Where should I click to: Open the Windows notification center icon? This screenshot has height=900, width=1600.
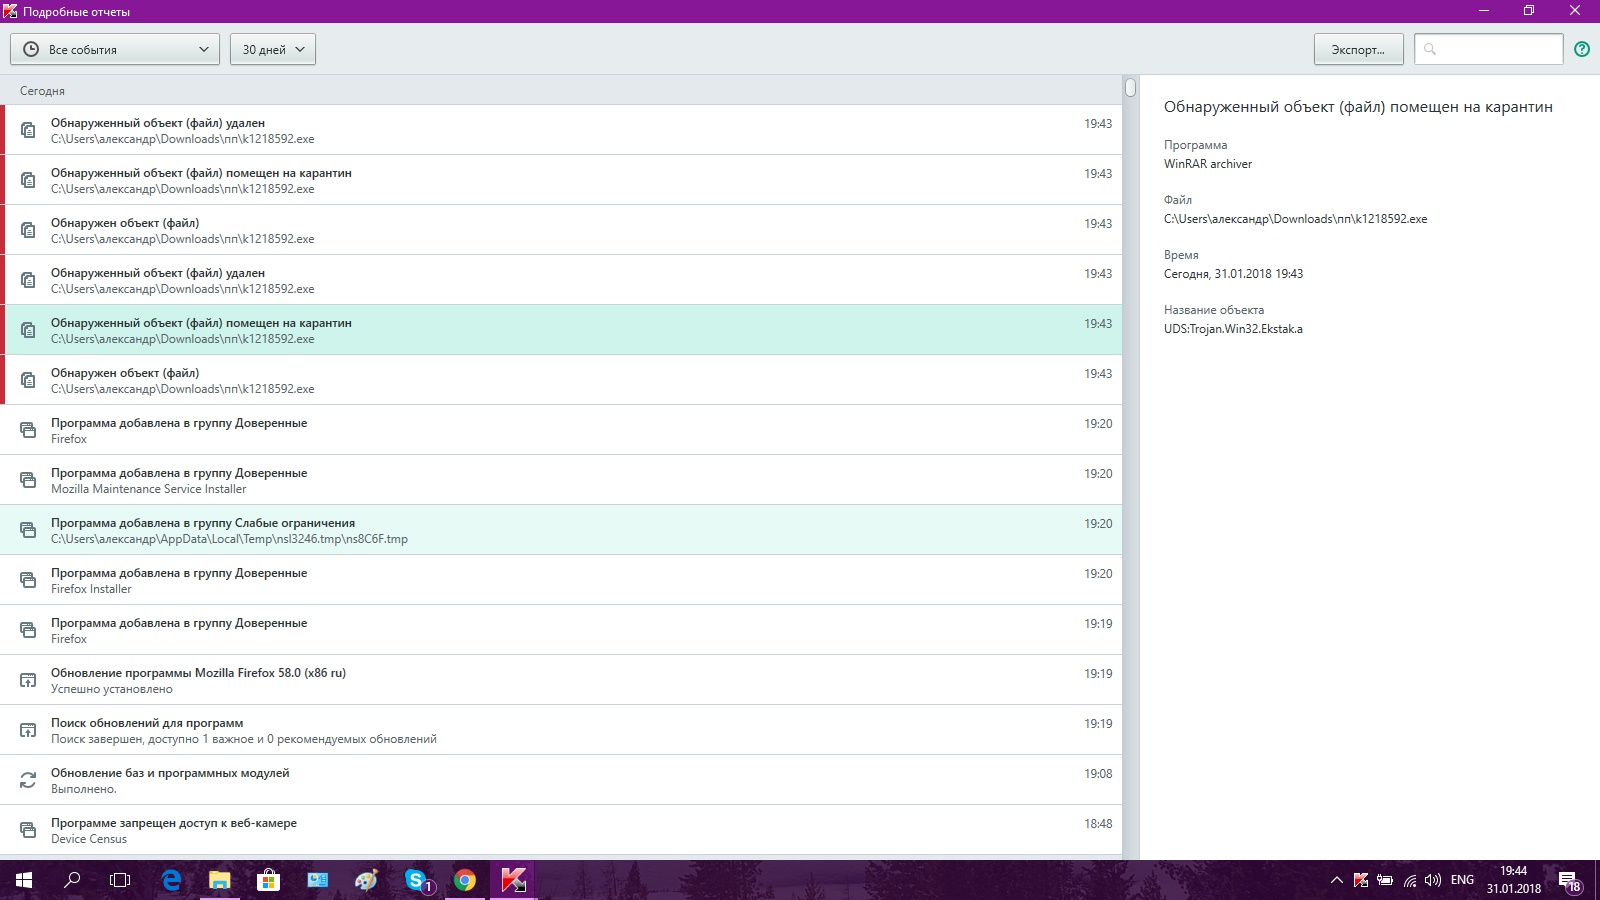(1568, 880)
